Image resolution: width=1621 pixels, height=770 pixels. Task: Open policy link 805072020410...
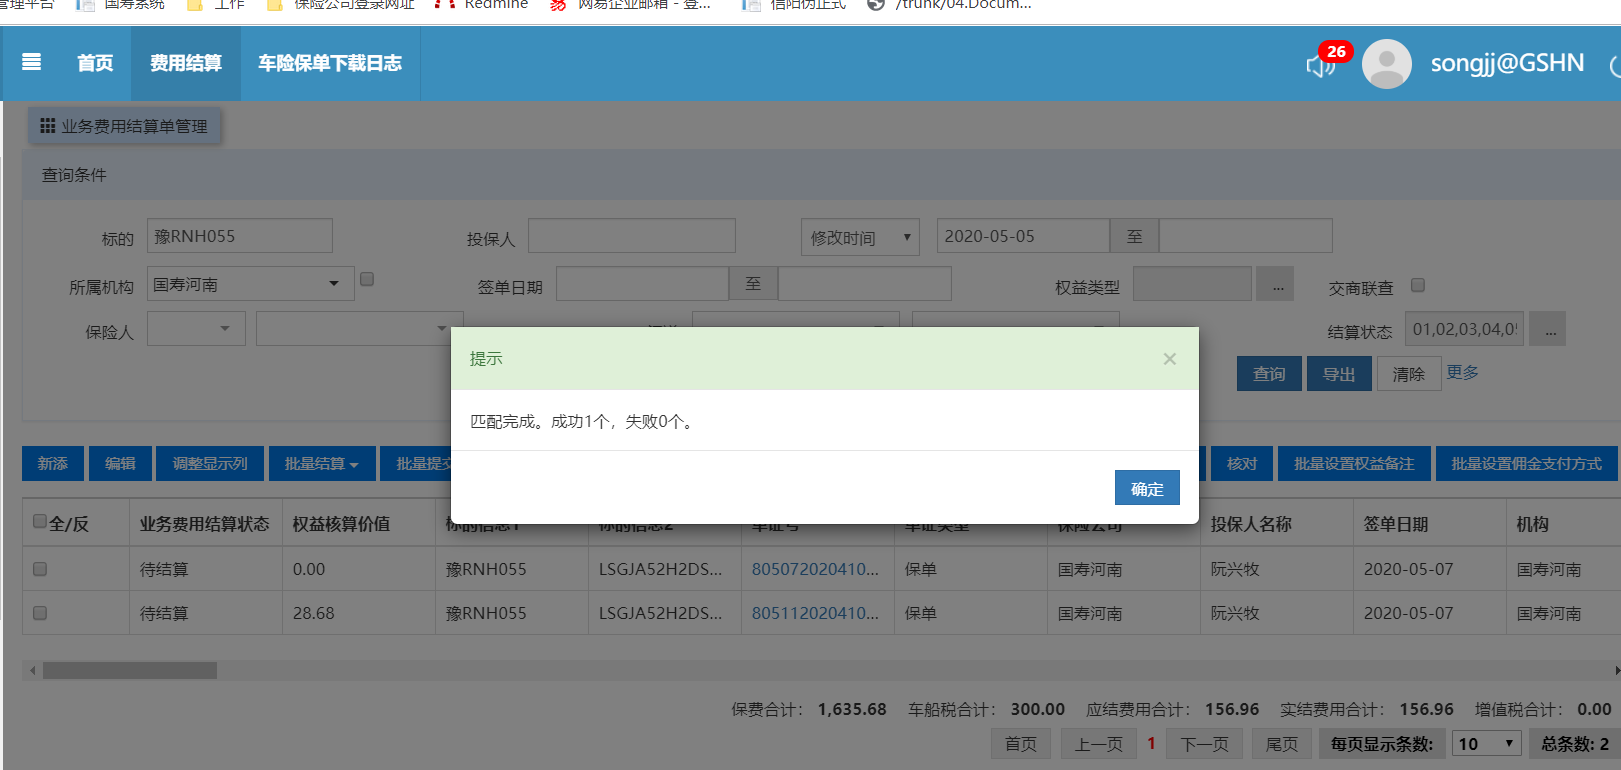pyautogui.click(x=815, y=569)
